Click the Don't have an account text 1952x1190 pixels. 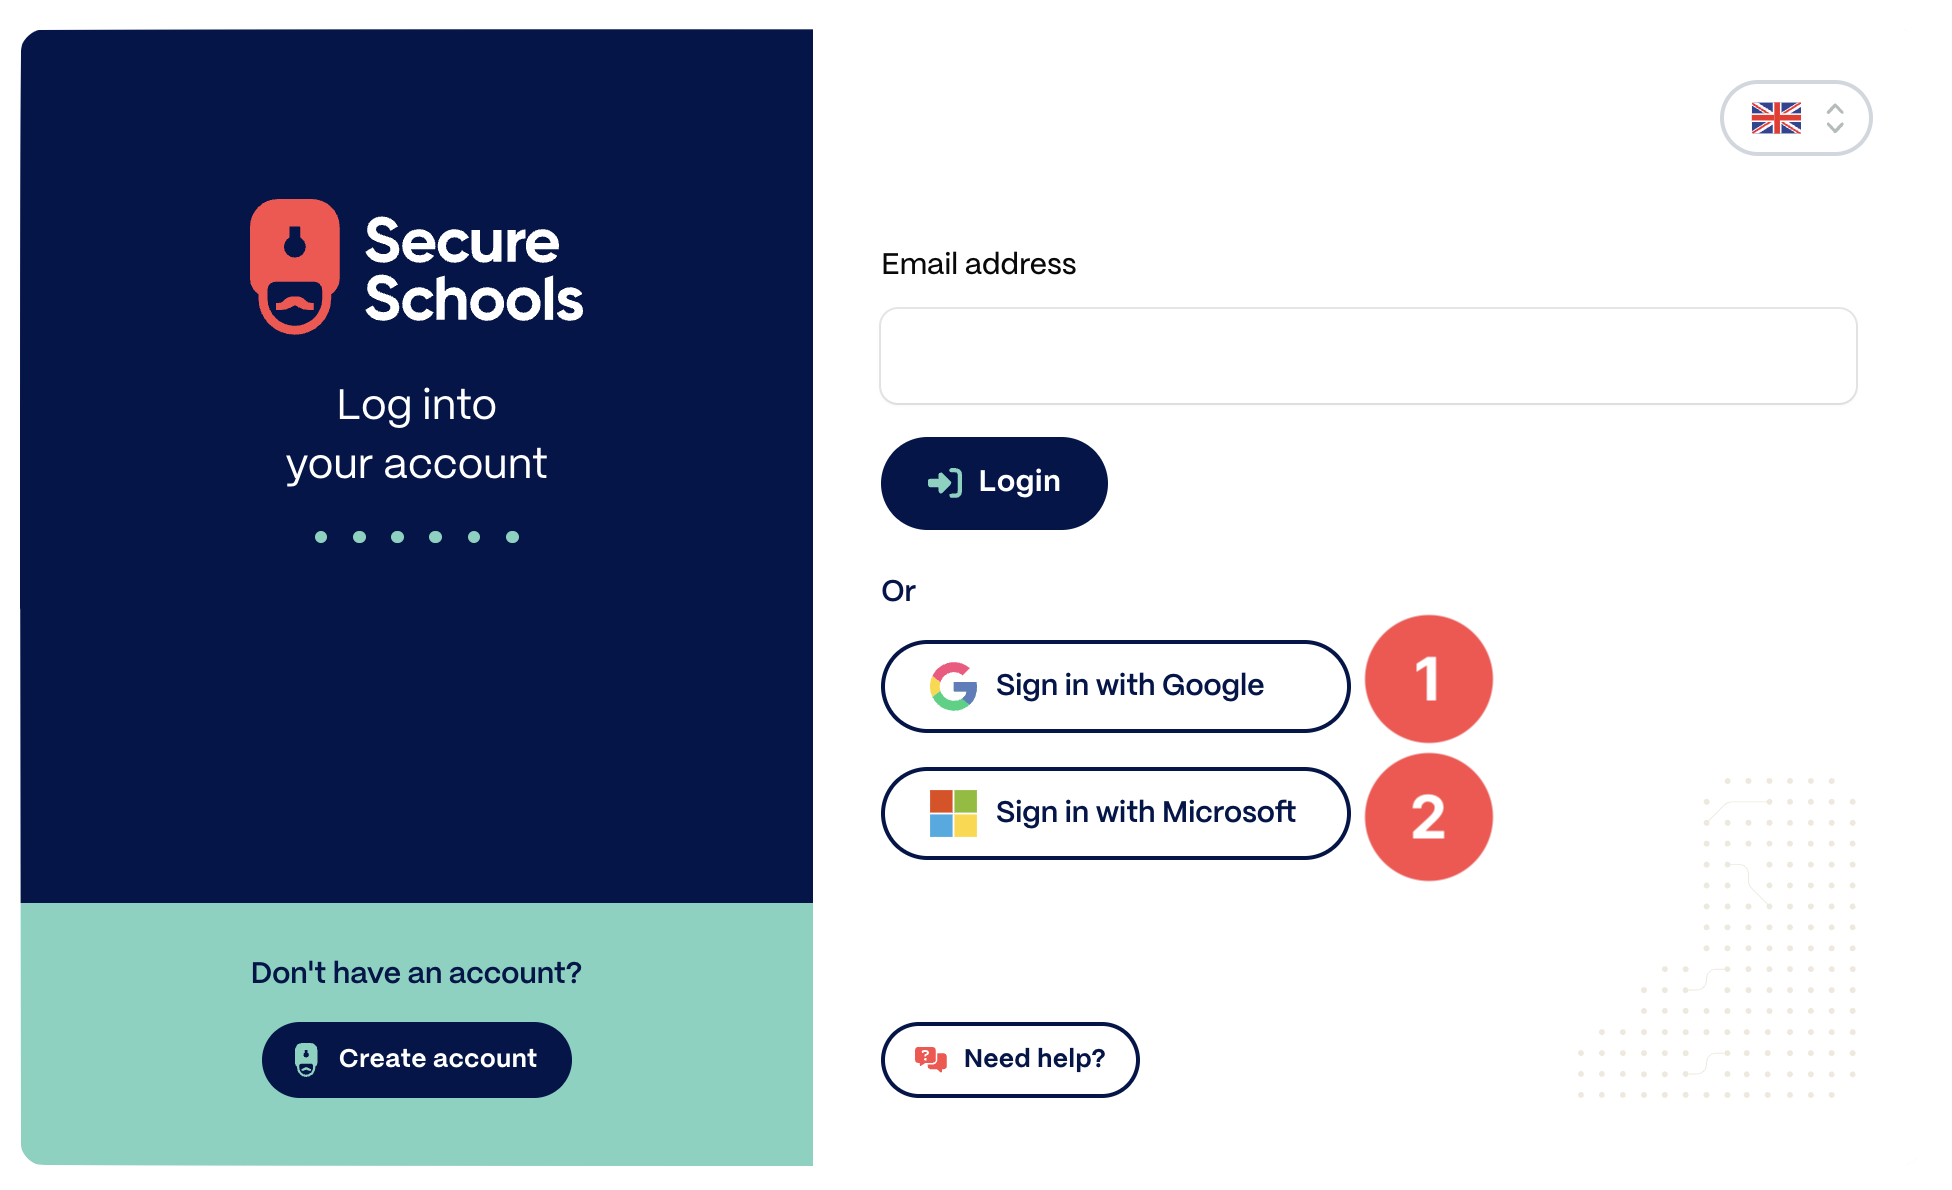click(416, 971)
